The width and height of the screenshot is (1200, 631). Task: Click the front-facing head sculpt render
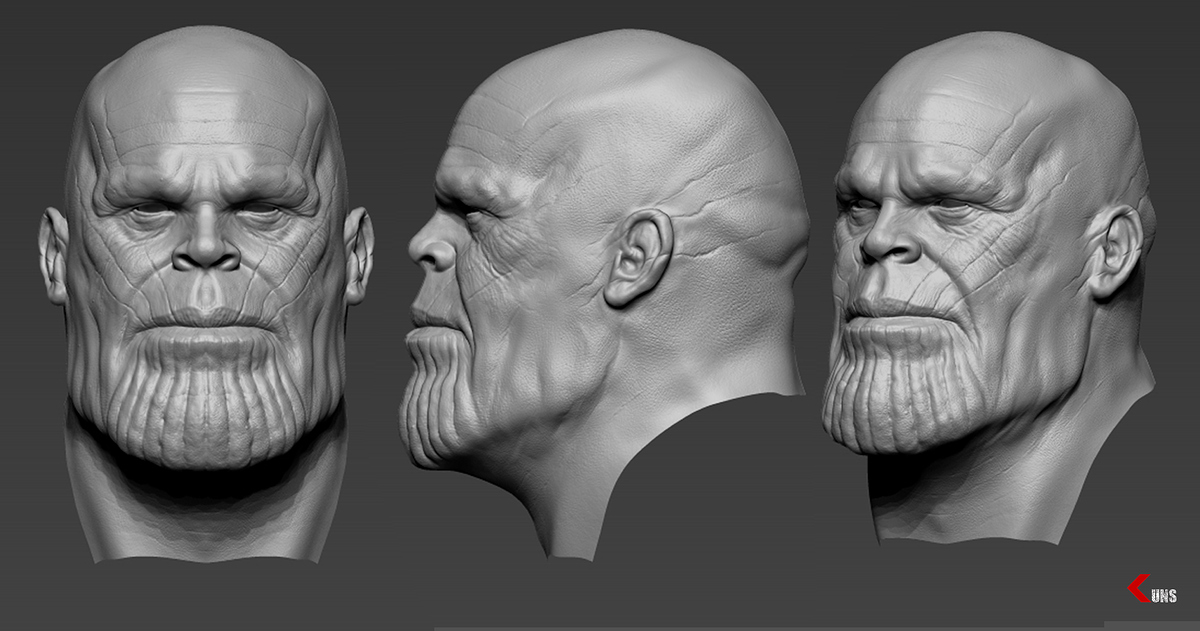[x=206, y=293]
